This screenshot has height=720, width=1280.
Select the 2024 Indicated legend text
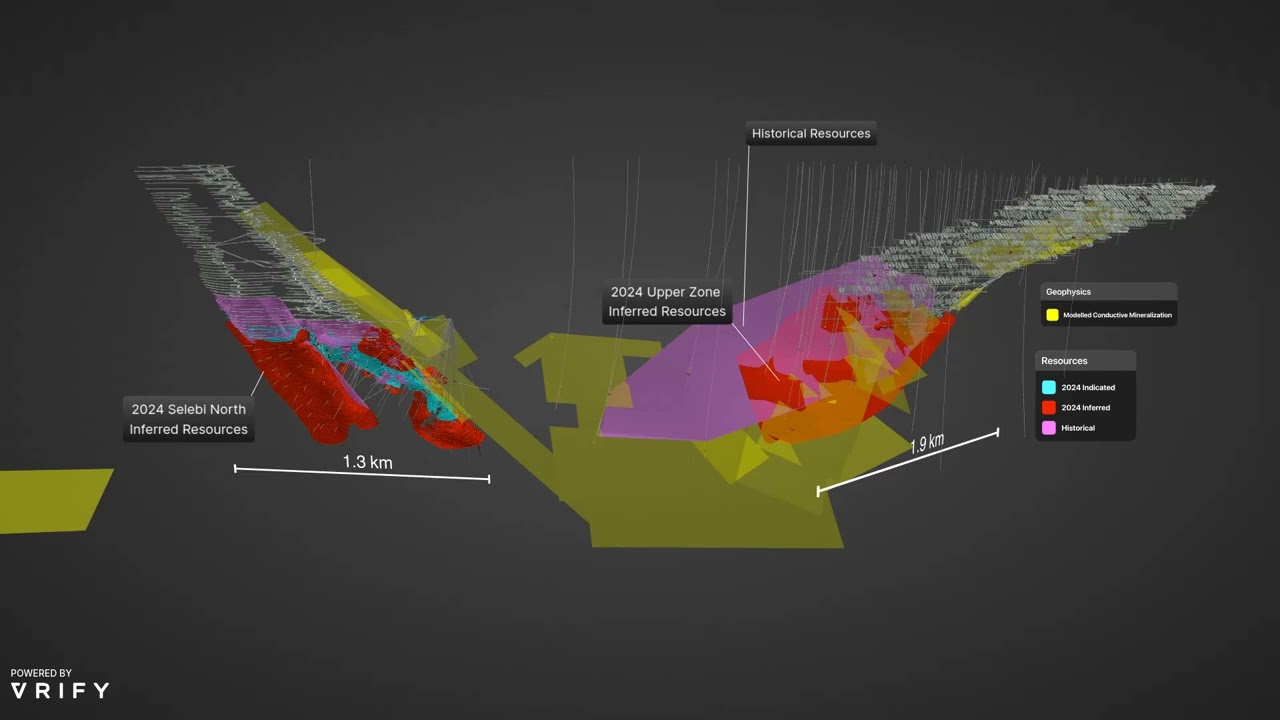(x=1088, y=387)
